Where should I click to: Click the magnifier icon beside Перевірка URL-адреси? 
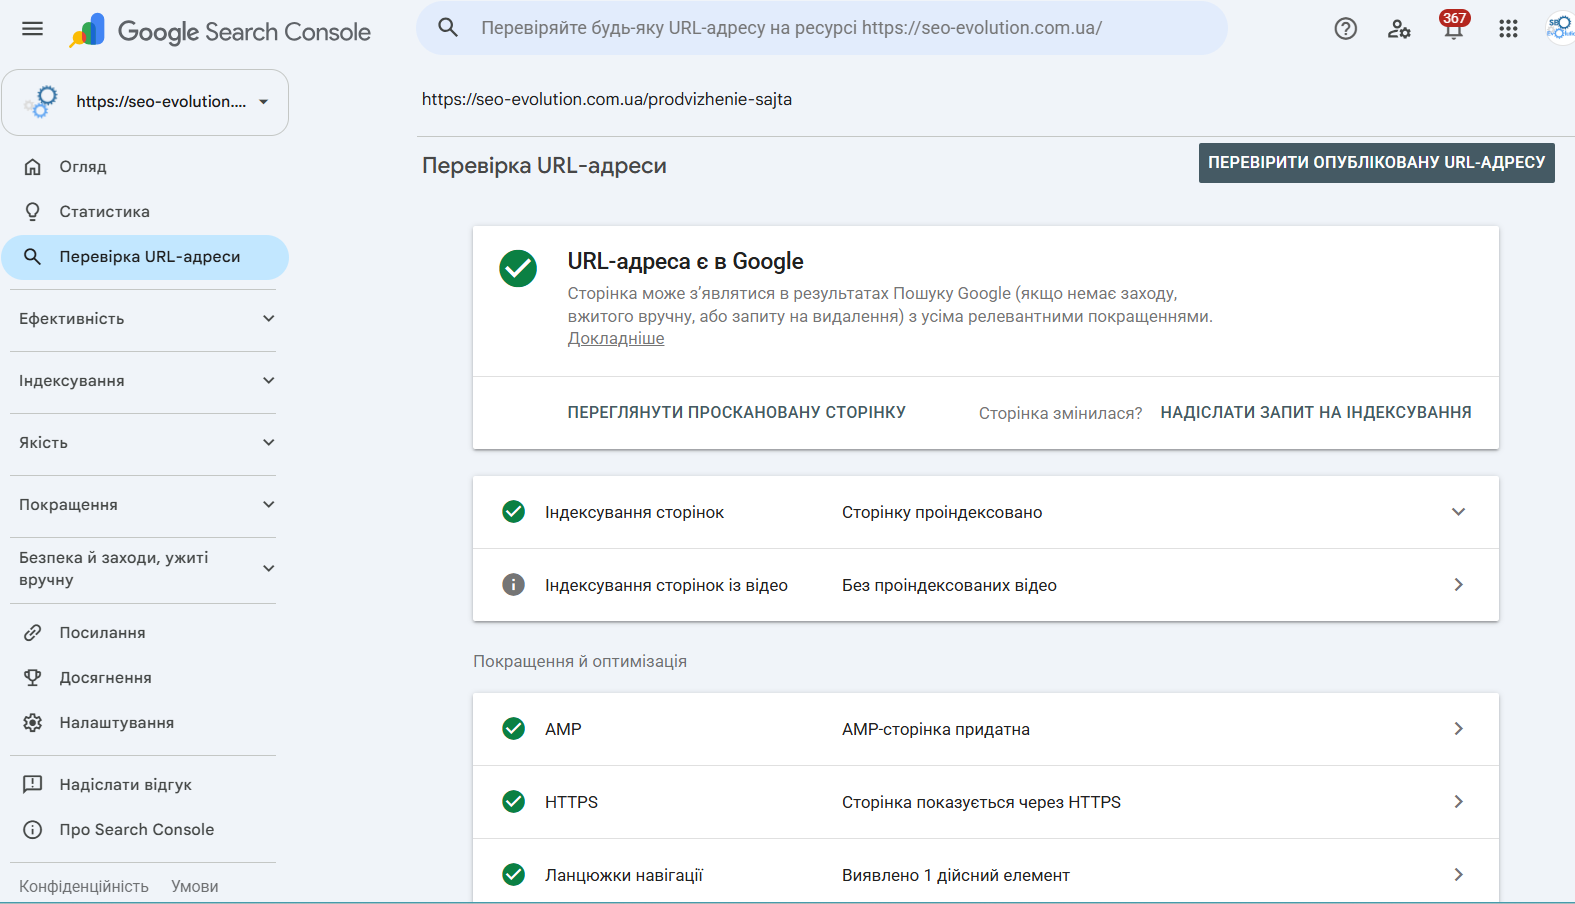pos(33,257)
